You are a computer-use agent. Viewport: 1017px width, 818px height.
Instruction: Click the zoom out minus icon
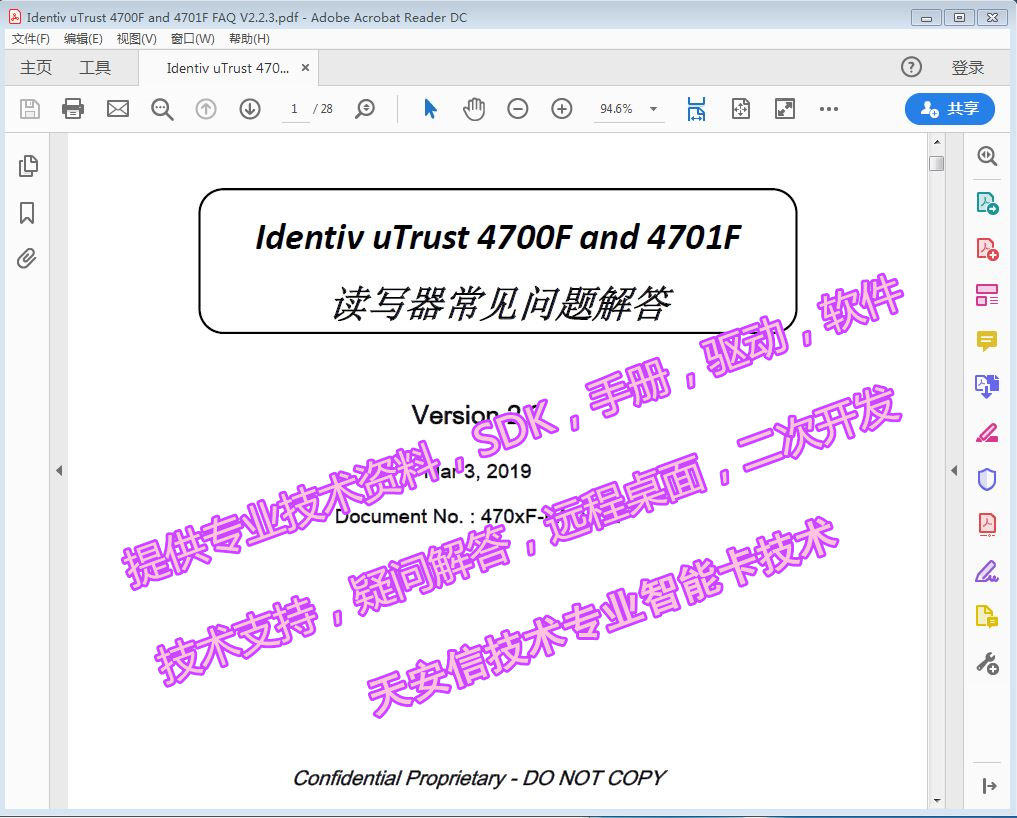pos(518,109)
